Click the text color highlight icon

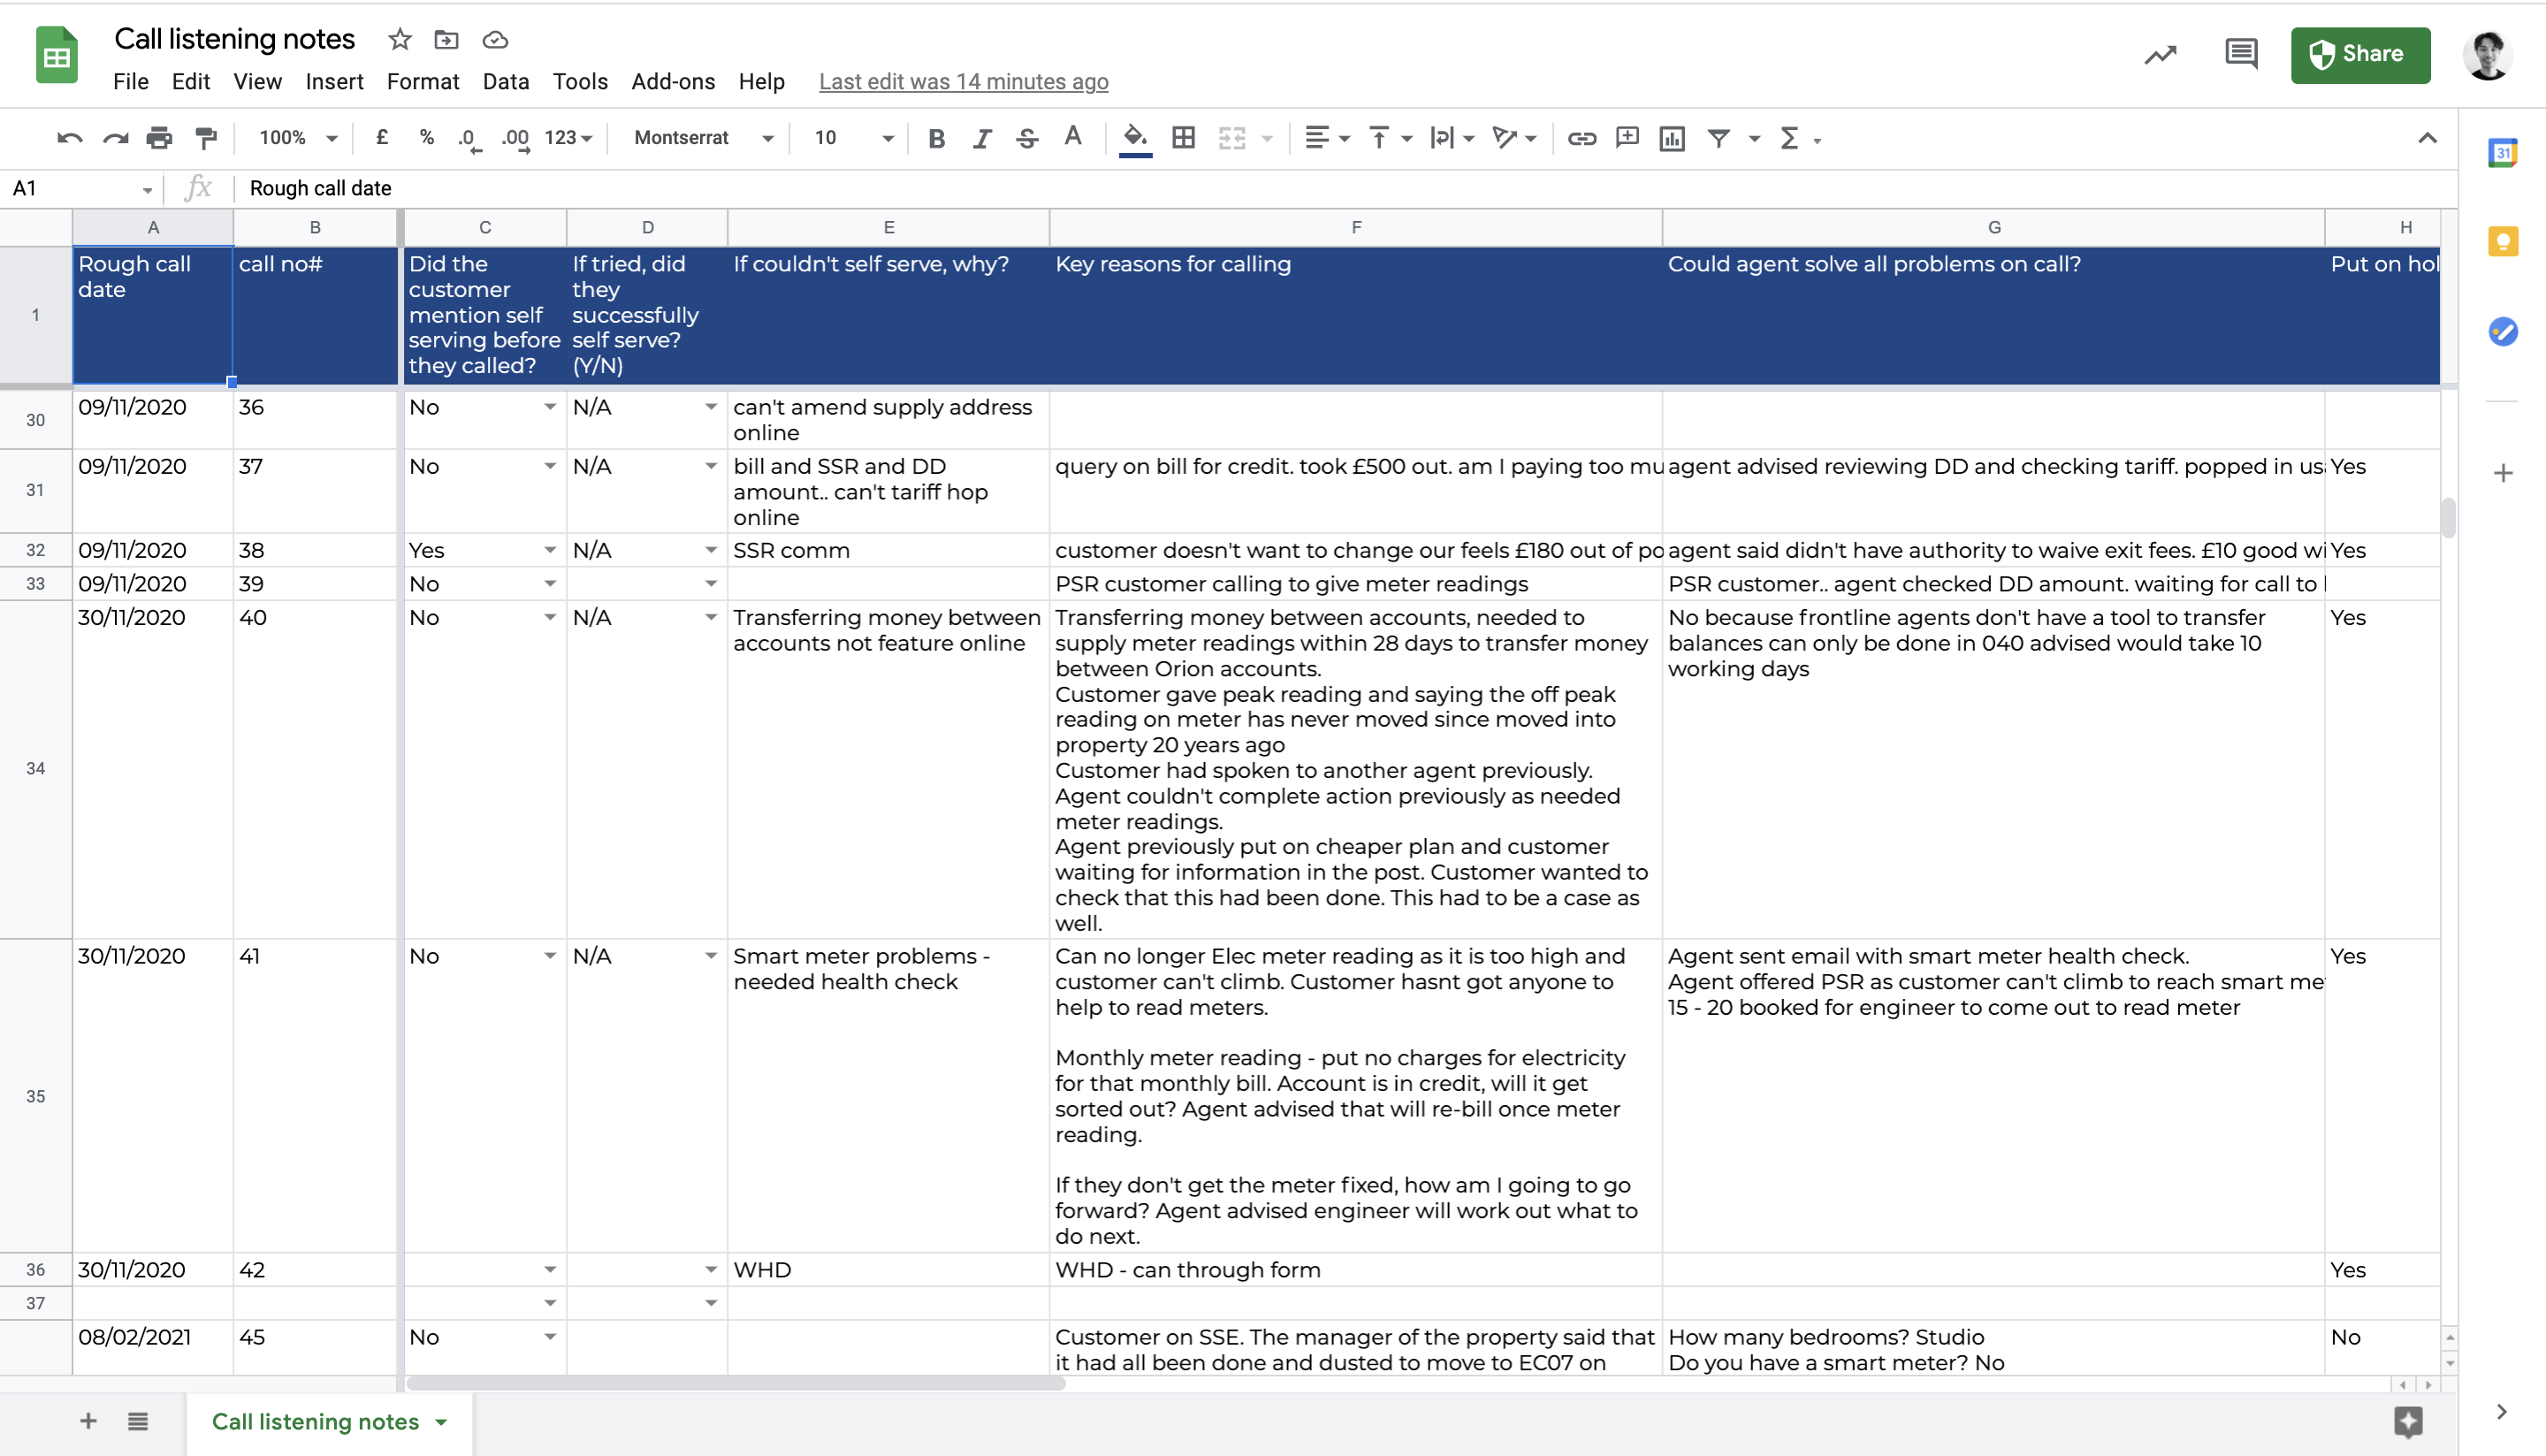[x=1074, y=138]
